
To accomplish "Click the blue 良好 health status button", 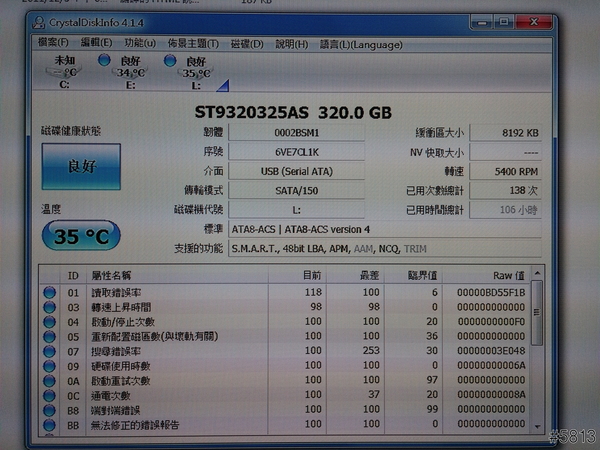I will pos(82,167).
